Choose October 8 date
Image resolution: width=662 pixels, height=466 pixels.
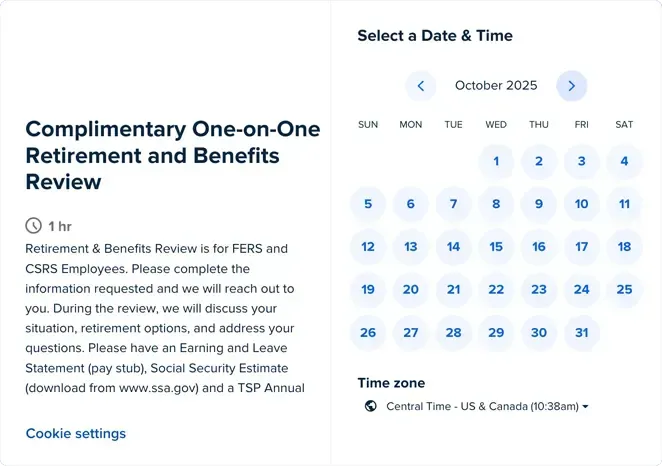[x=496, y=204]
